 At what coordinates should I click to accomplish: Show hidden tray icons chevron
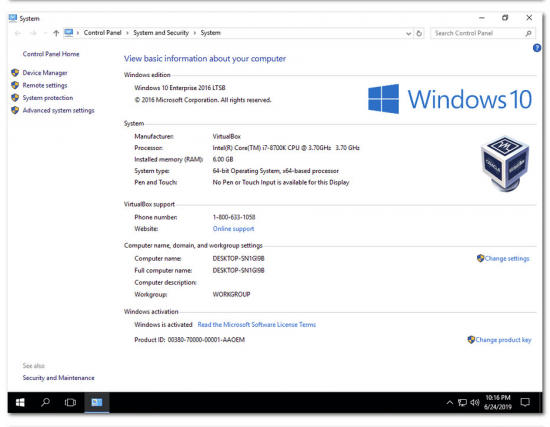click(x=449, y=402)
